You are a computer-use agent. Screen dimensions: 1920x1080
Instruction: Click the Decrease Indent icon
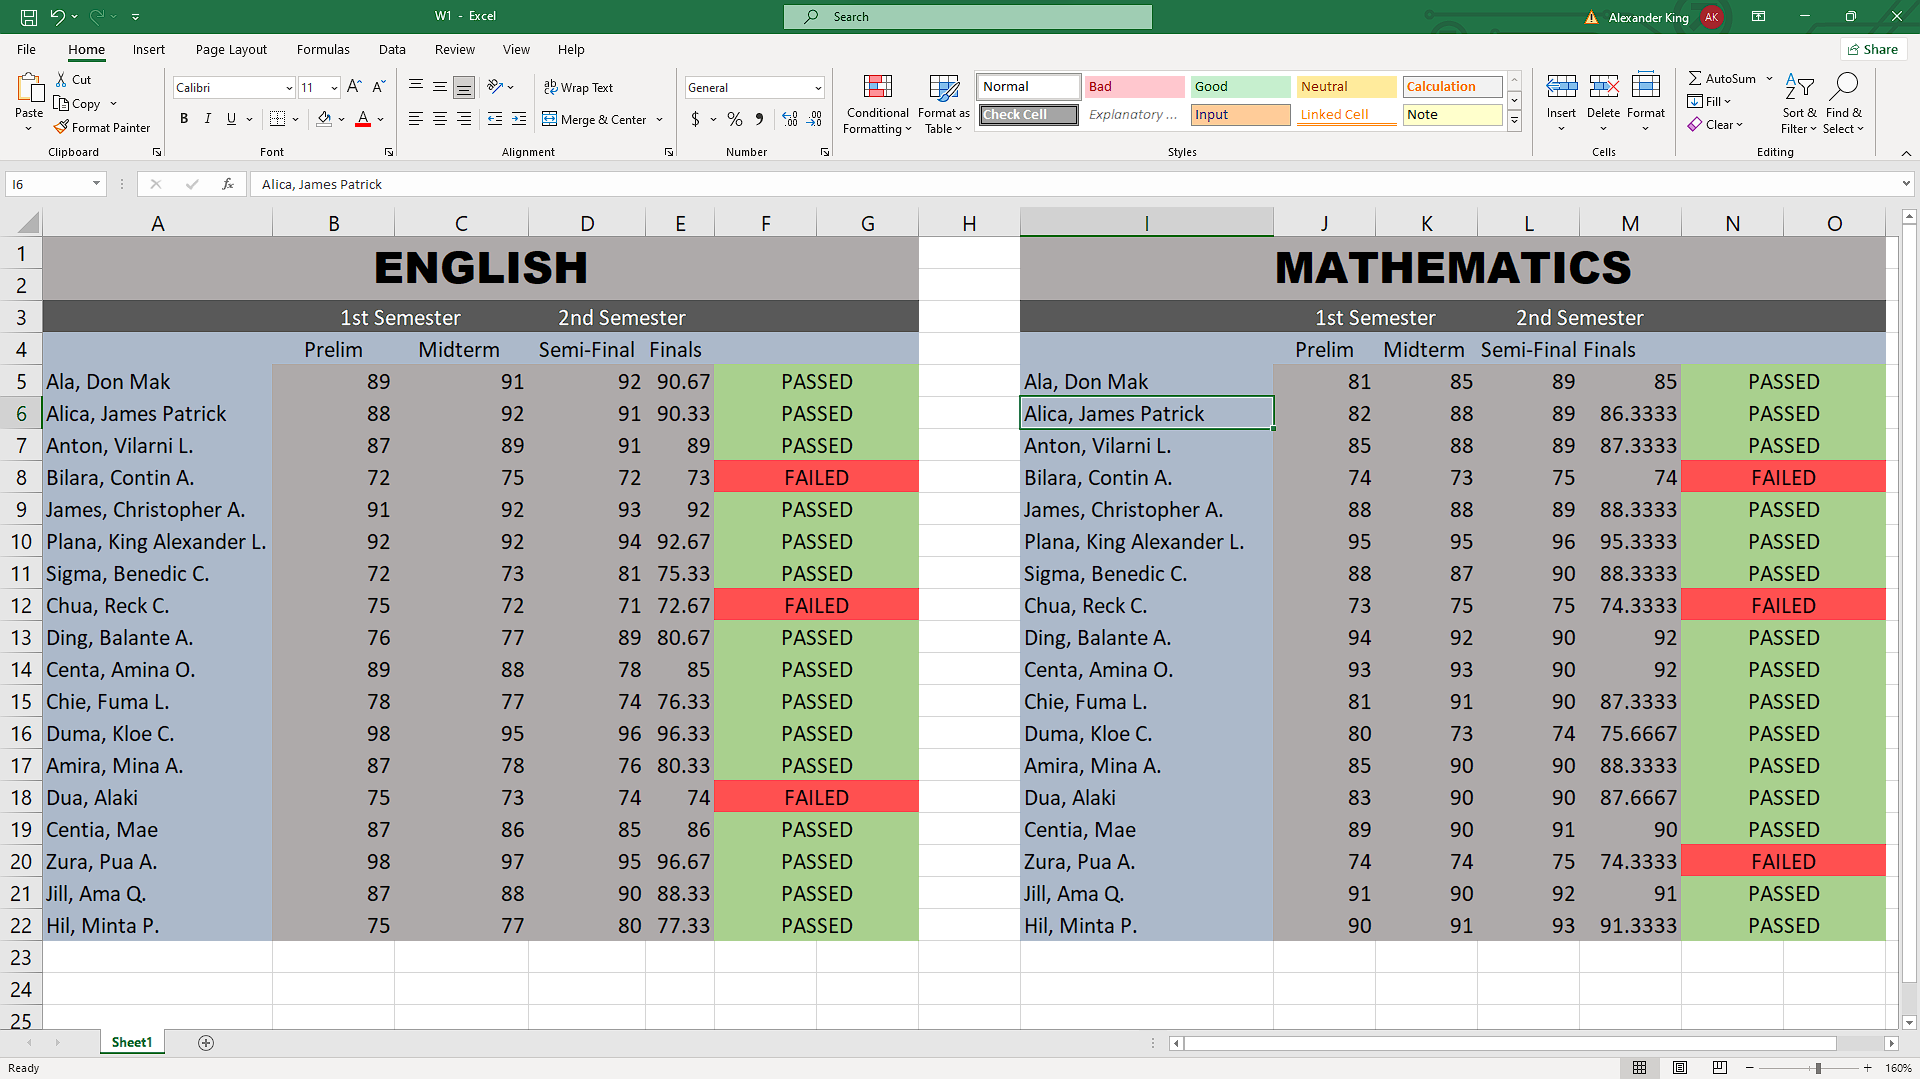coord(495,119)
